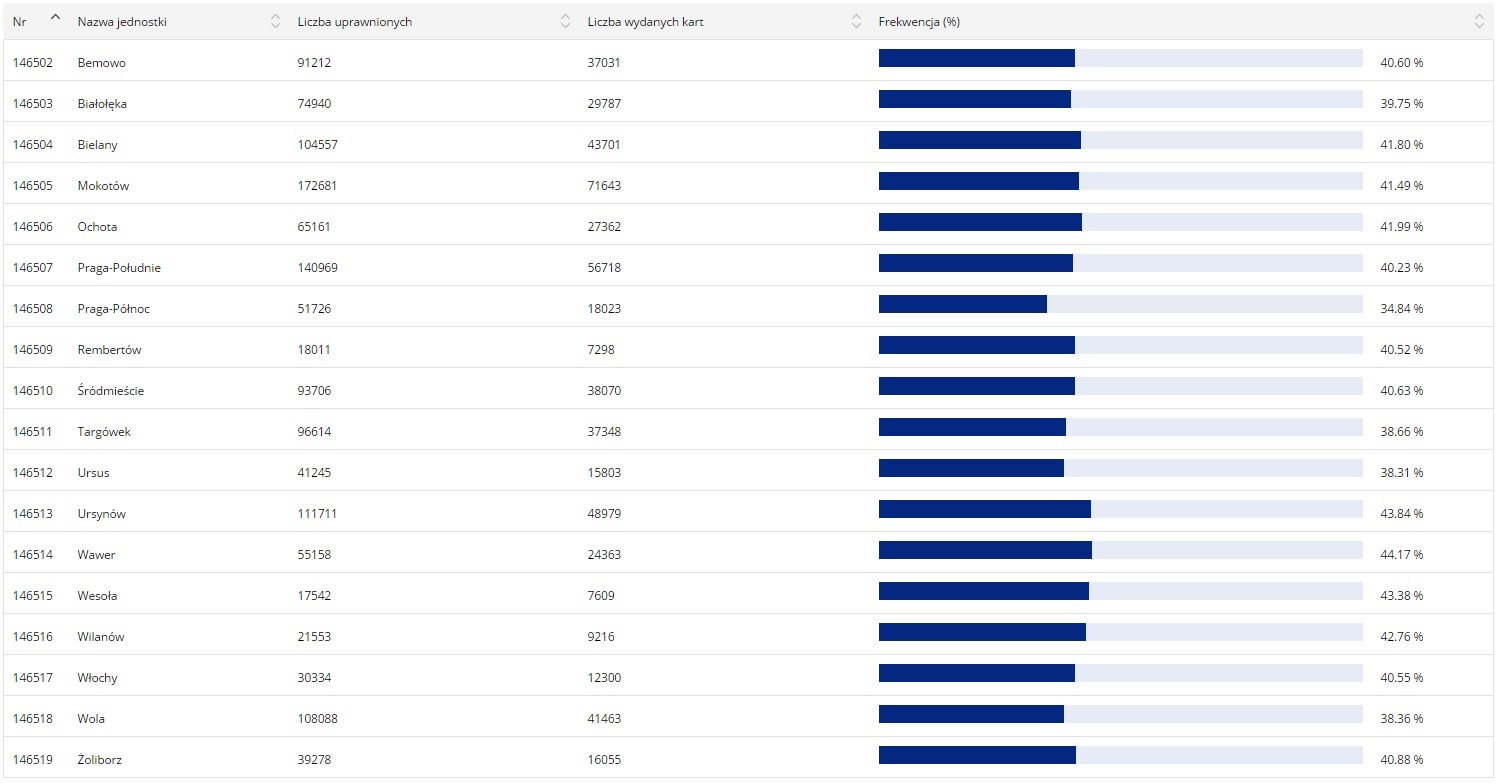This screenshot has height=784, width=1500.
Task: Click the 38.66 % turnout value for Targówek
Action: click(1401, 432)
